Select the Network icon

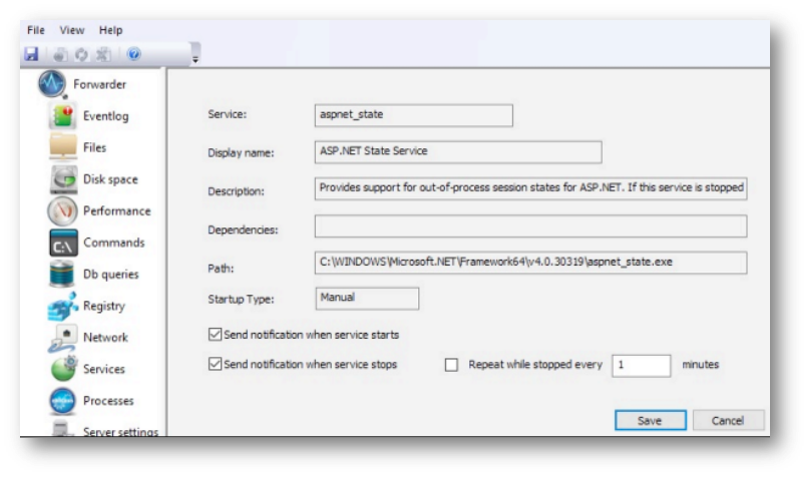click(63, 338)
